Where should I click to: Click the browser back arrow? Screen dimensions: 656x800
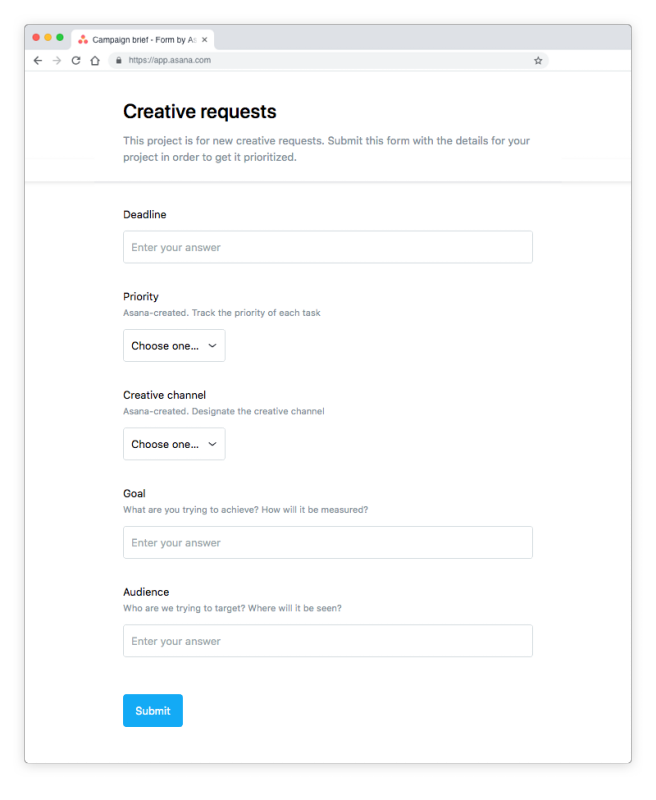[x=38, y=61]
